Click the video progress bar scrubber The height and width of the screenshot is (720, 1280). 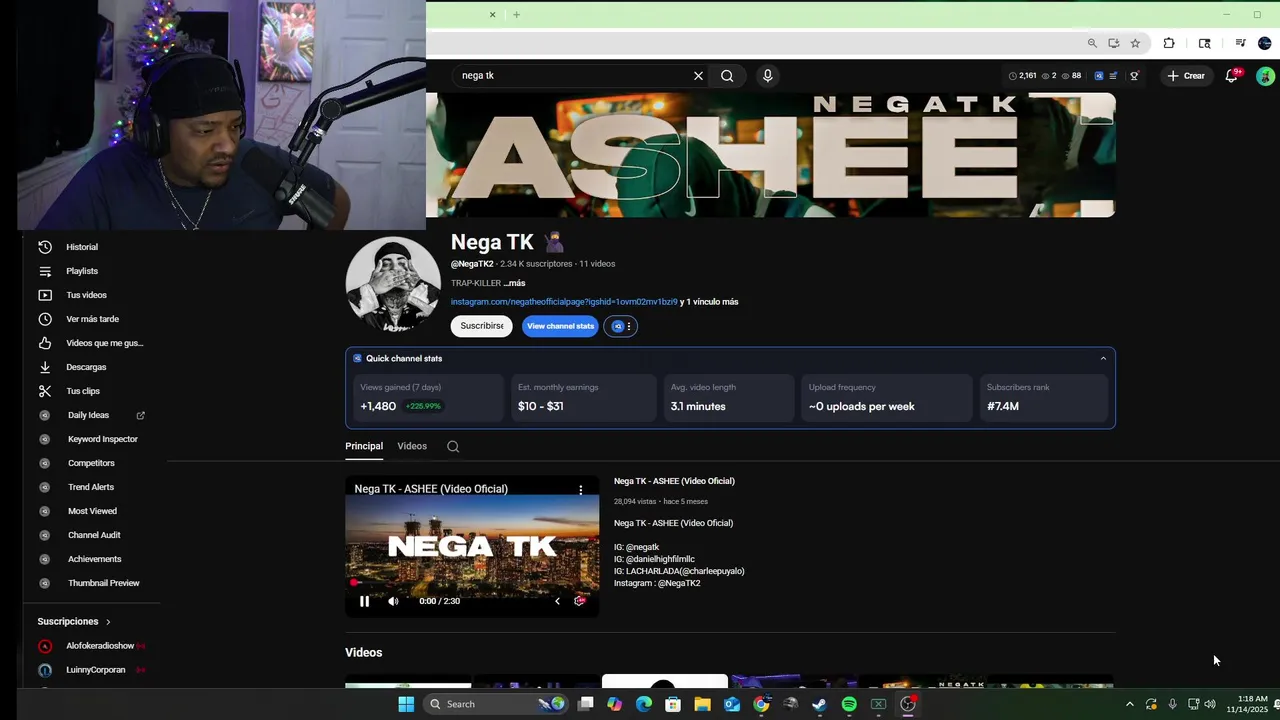tap(352, 582)
